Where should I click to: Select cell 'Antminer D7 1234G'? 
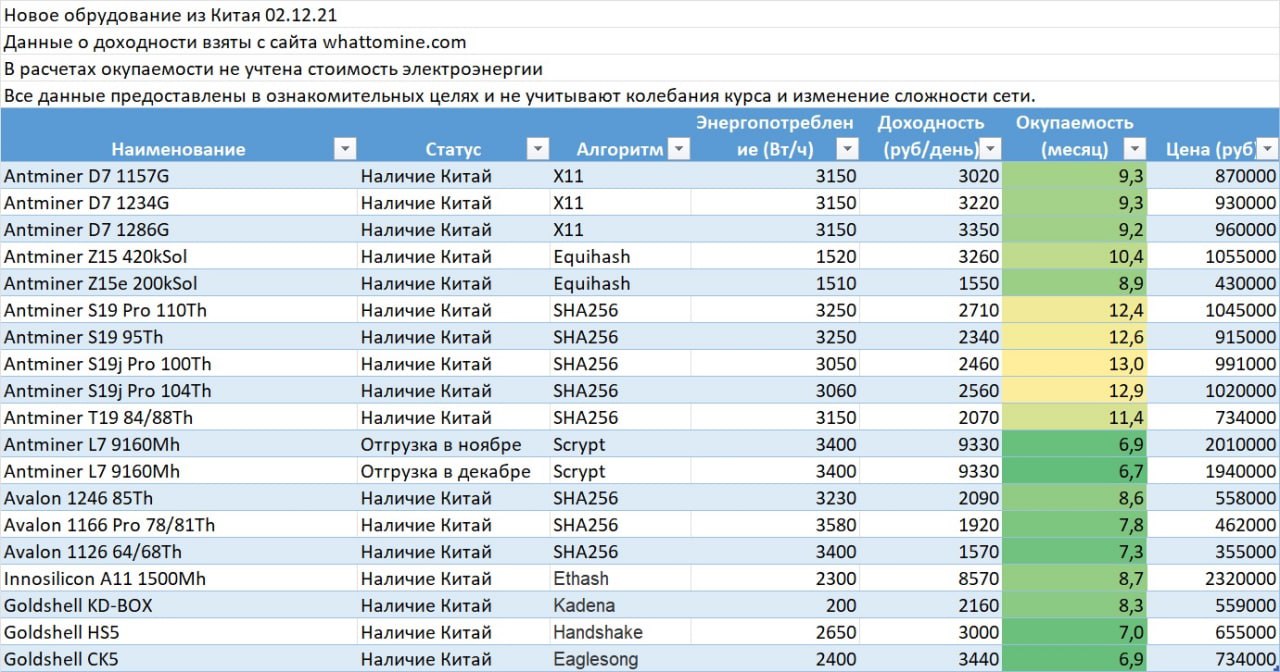179,203
